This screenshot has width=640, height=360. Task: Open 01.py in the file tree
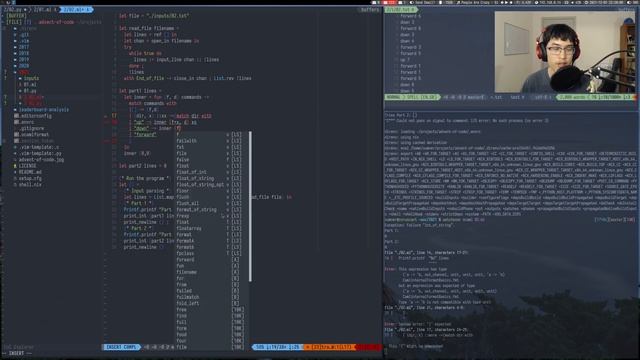pos(30,91)
